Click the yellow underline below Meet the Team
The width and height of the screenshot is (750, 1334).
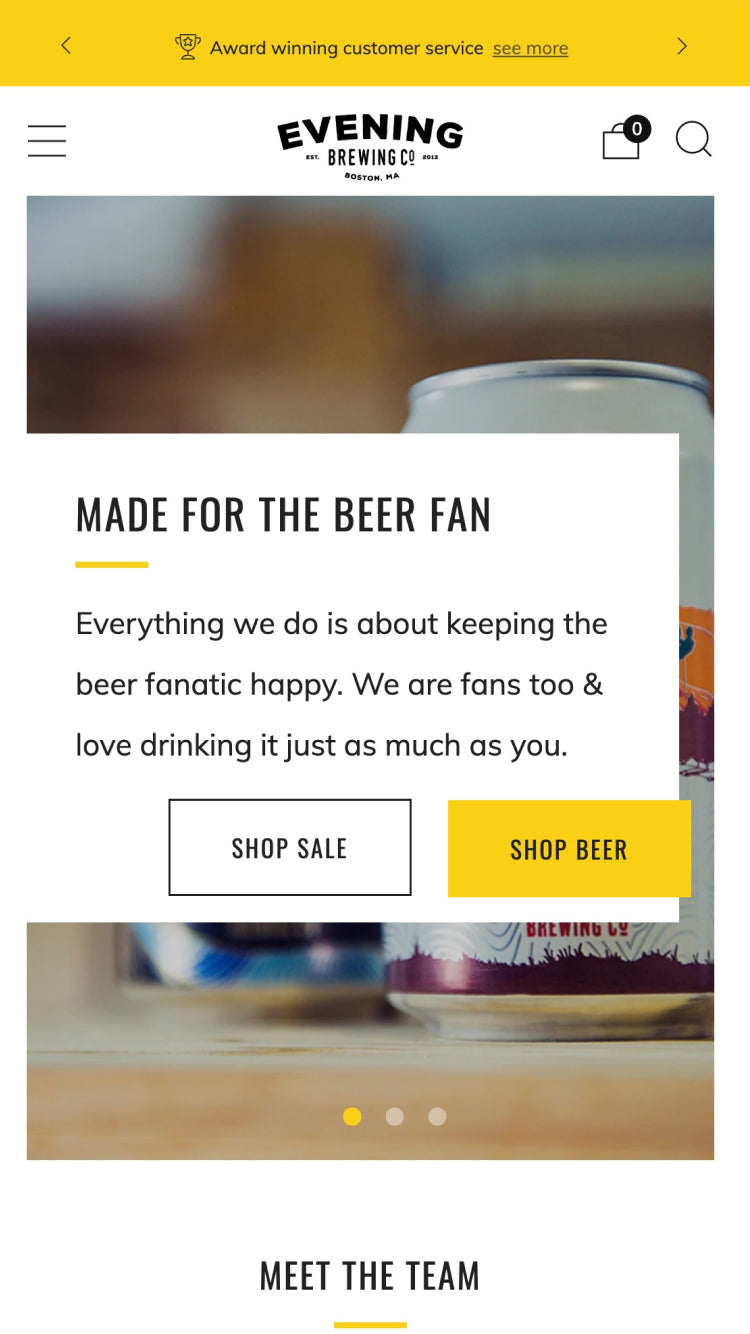click(x=370, y=1325)
